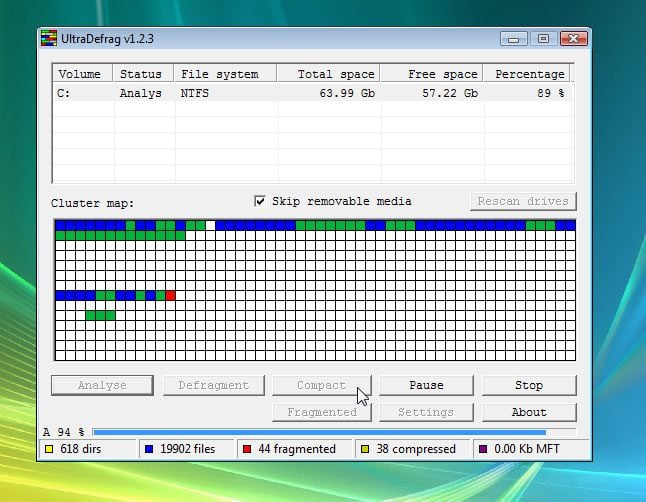Open the About dialog
This screenshot has height=502, width=646.
click(x=529, y=412)
